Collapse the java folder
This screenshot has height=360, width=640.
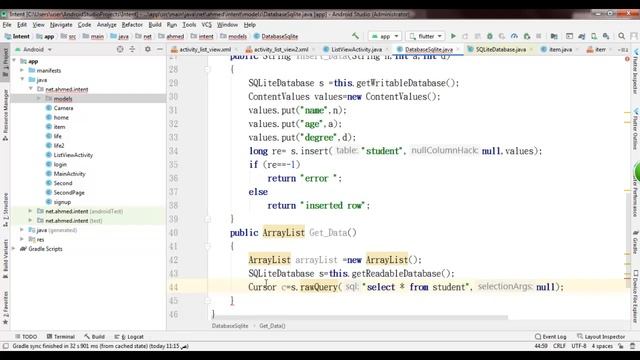22,80
